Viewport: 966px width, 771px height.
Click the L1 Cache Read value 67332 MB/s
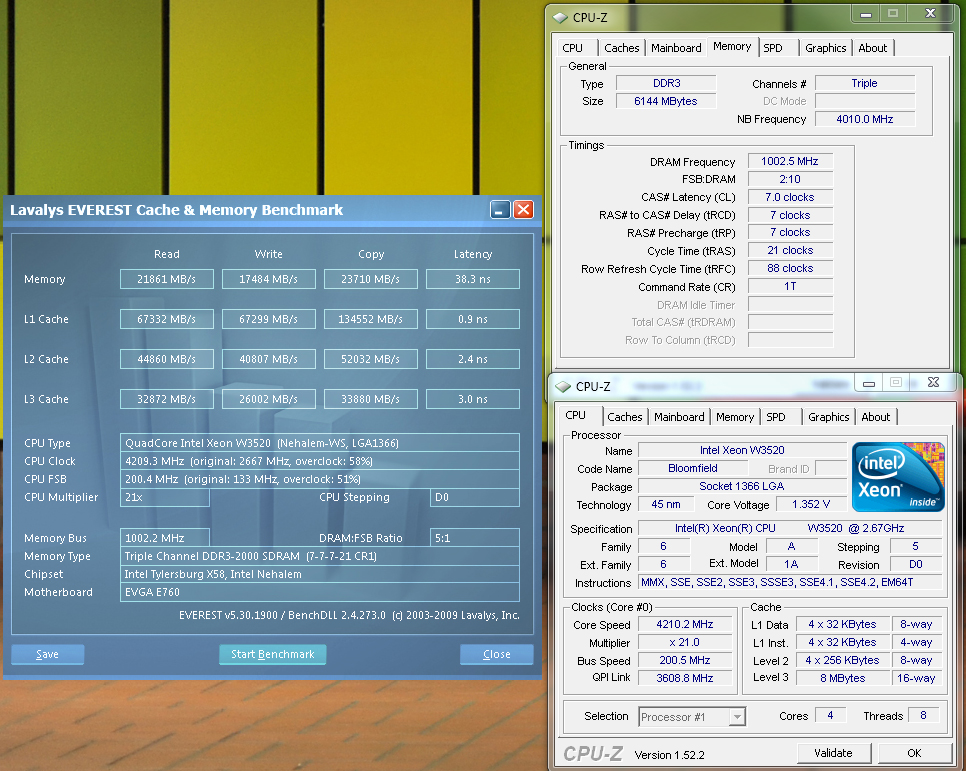[167, 319]
